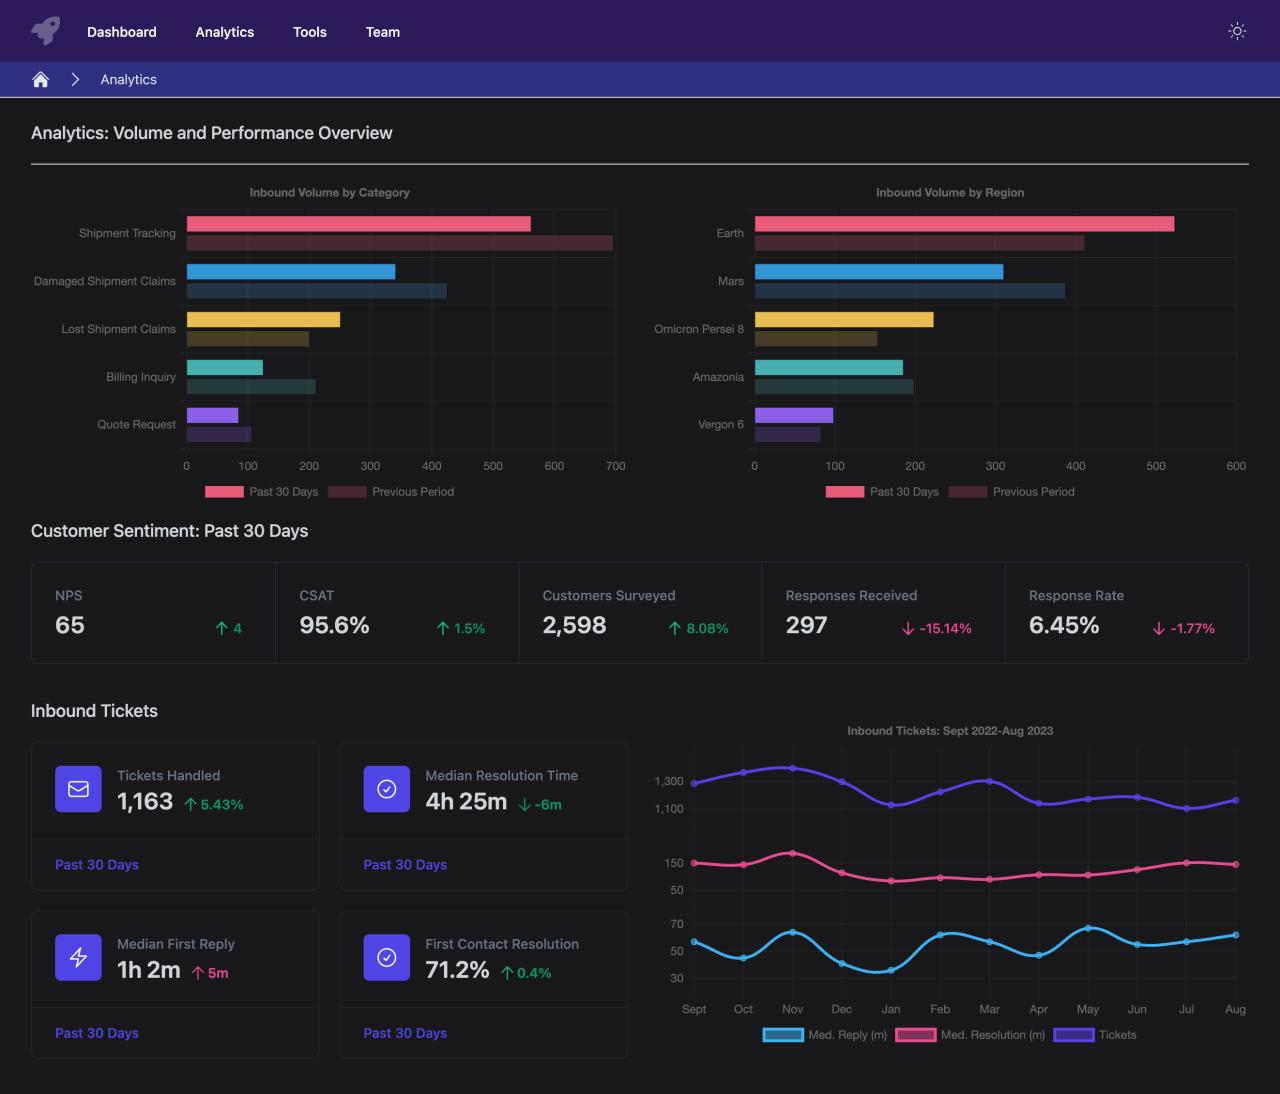1280x1094 pixels.
Task: Click Inbound Tickets: Sept 2022-Aug 2023 title
Action: click(x=950, y=731)
